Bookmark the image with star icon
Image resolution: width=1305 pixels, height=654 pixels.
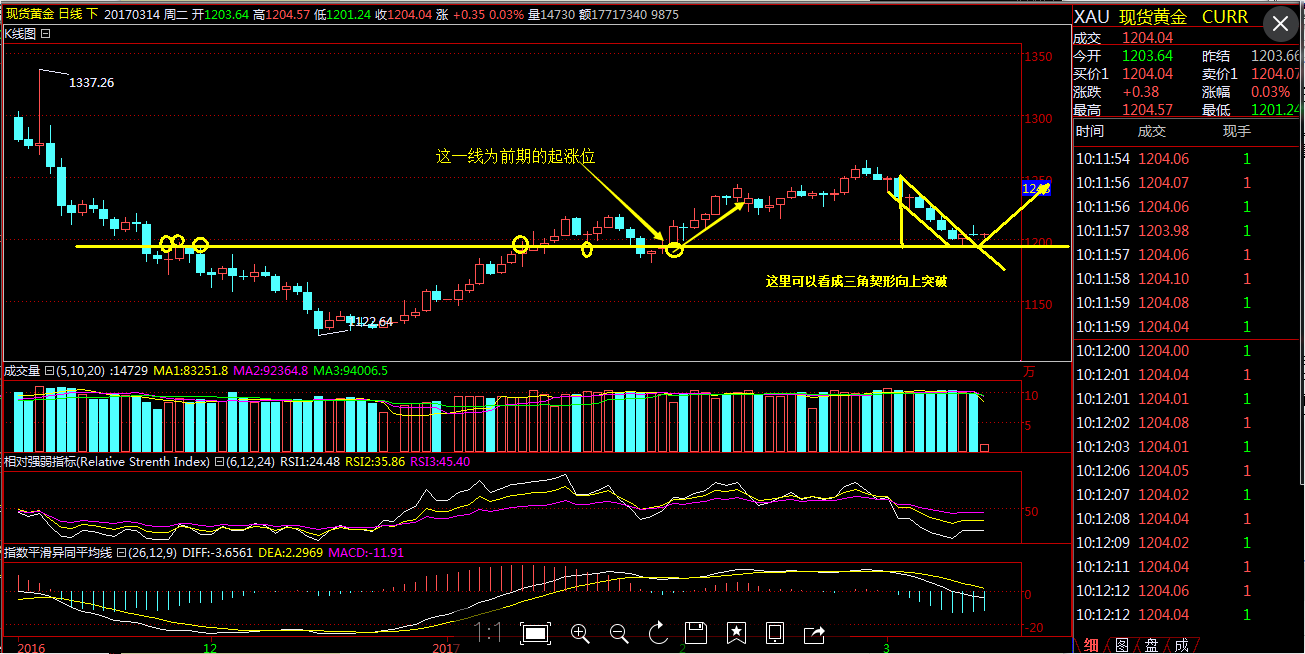(x=736, y=633)
